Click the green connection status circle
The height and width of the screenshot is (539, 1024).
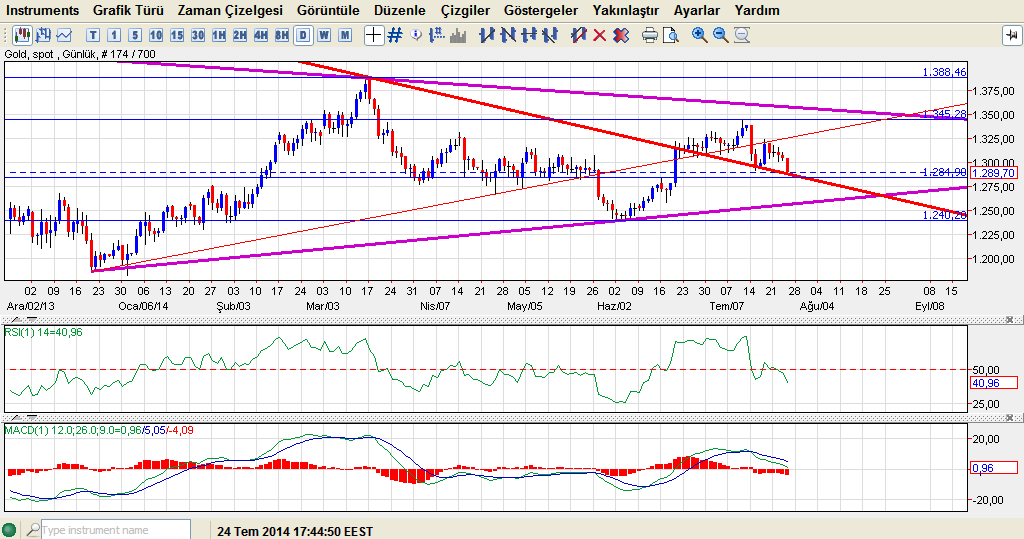click(x=9, y=529)
